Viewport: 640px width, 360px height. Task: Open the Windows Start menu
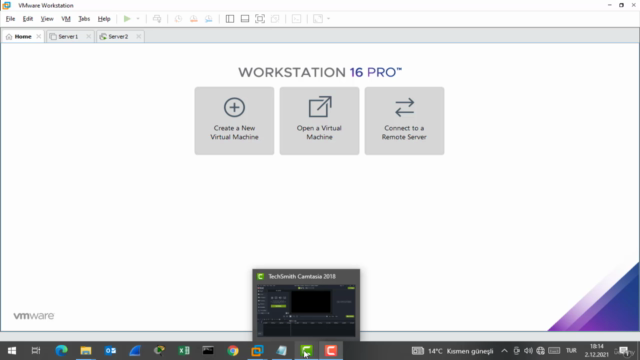[12, 351]
